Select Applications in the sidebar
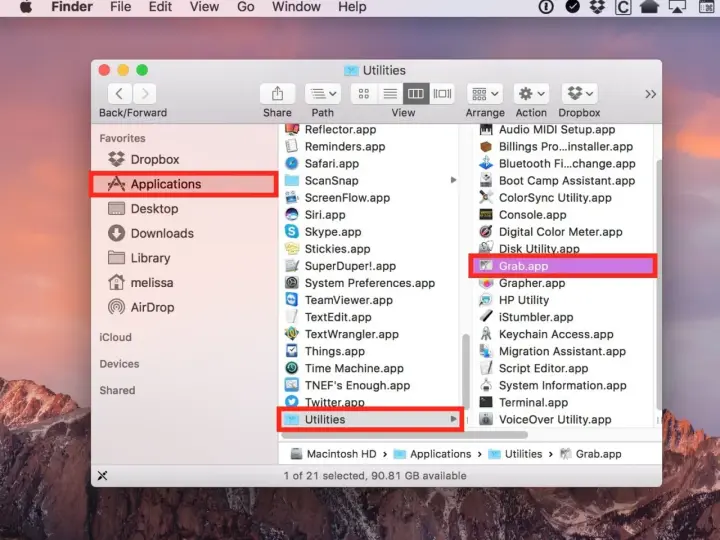720x540 pixels. point(184,184)
